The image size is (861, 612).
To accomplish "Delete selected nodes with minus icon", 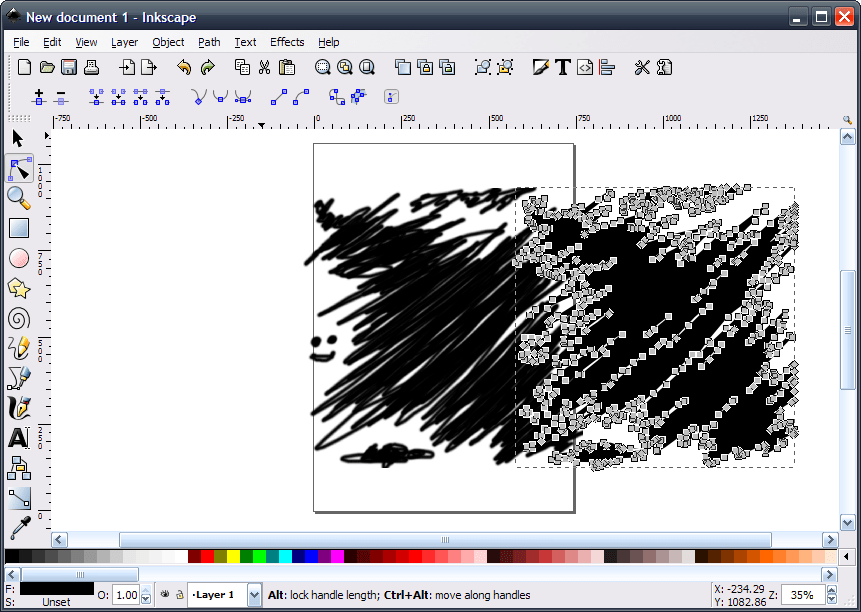I will 61,97.
